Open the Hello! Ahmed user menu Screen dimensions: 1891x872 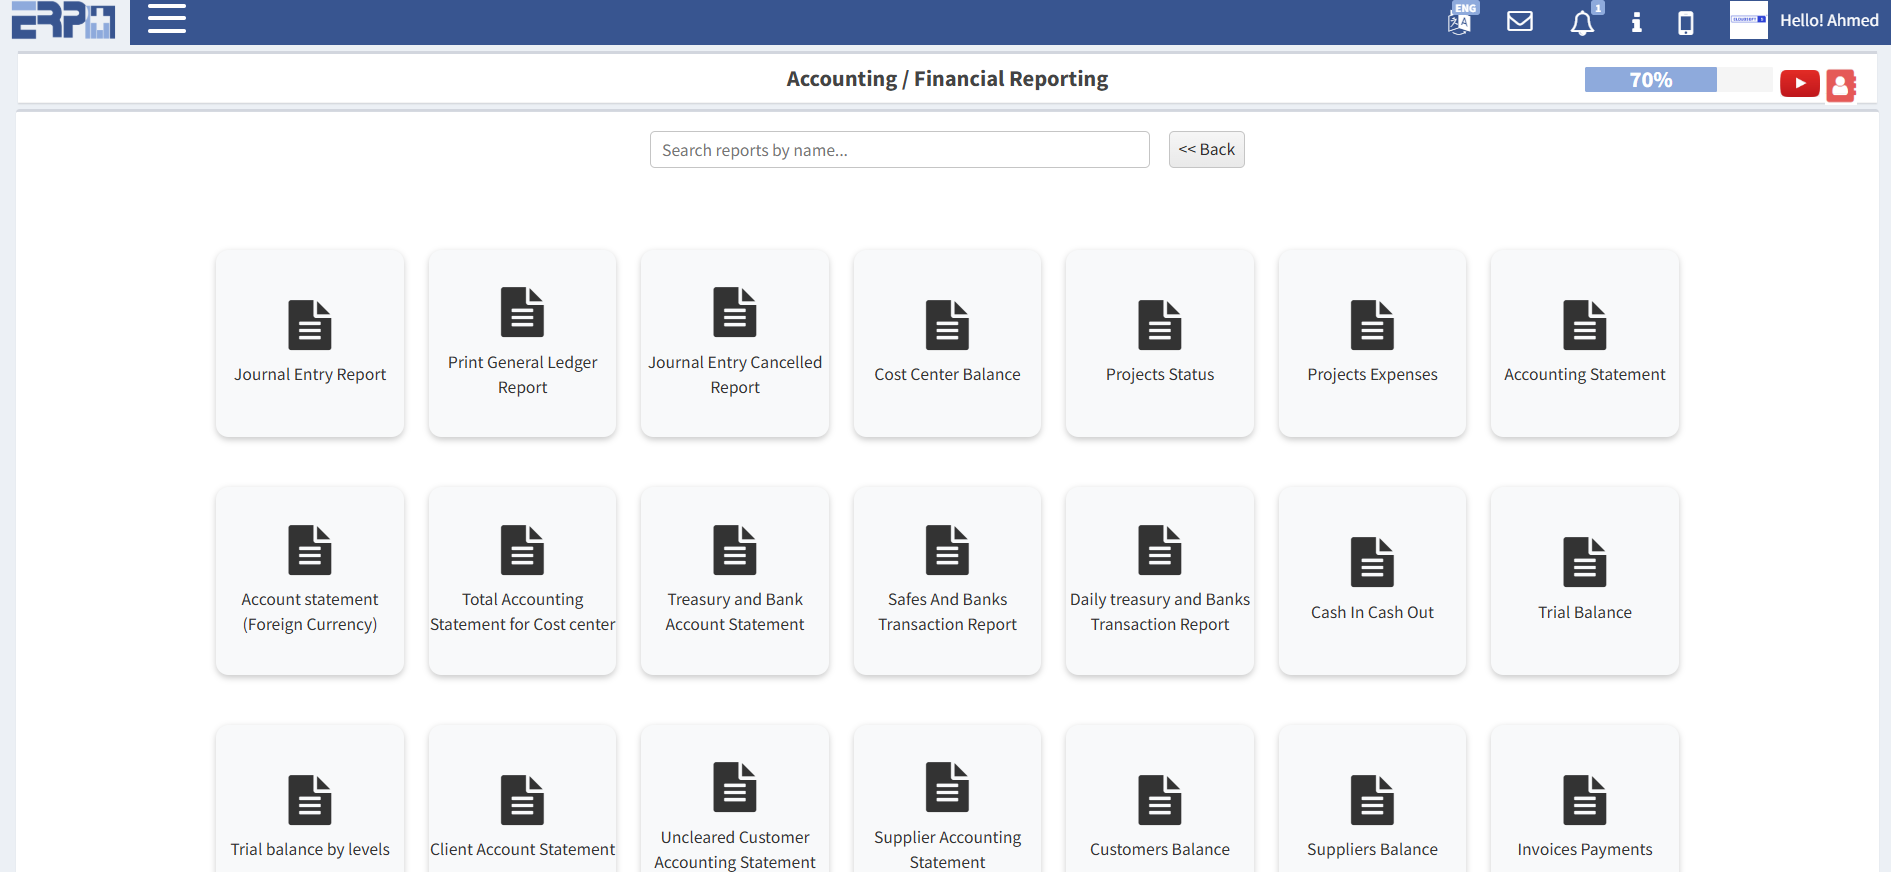[x=1827, y=21]
